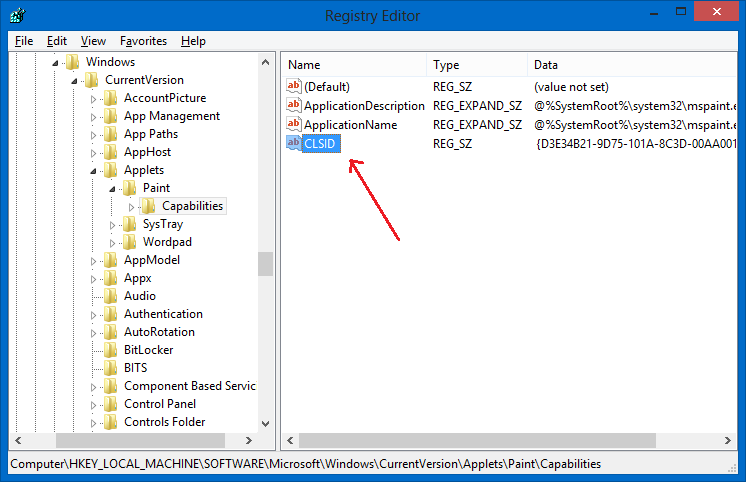Image resolution: width=746 pixels, height=482 pixels.
Task: Click the App Management folder icon
Action: [111, 116]
